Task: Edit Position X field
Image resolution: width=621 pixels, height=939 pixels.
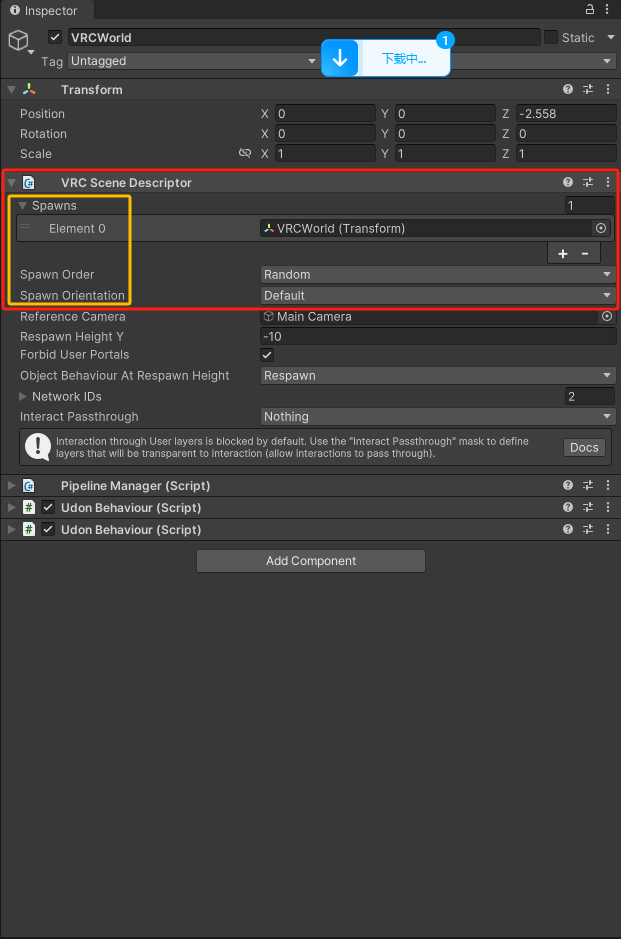Action: click(325, 113)
